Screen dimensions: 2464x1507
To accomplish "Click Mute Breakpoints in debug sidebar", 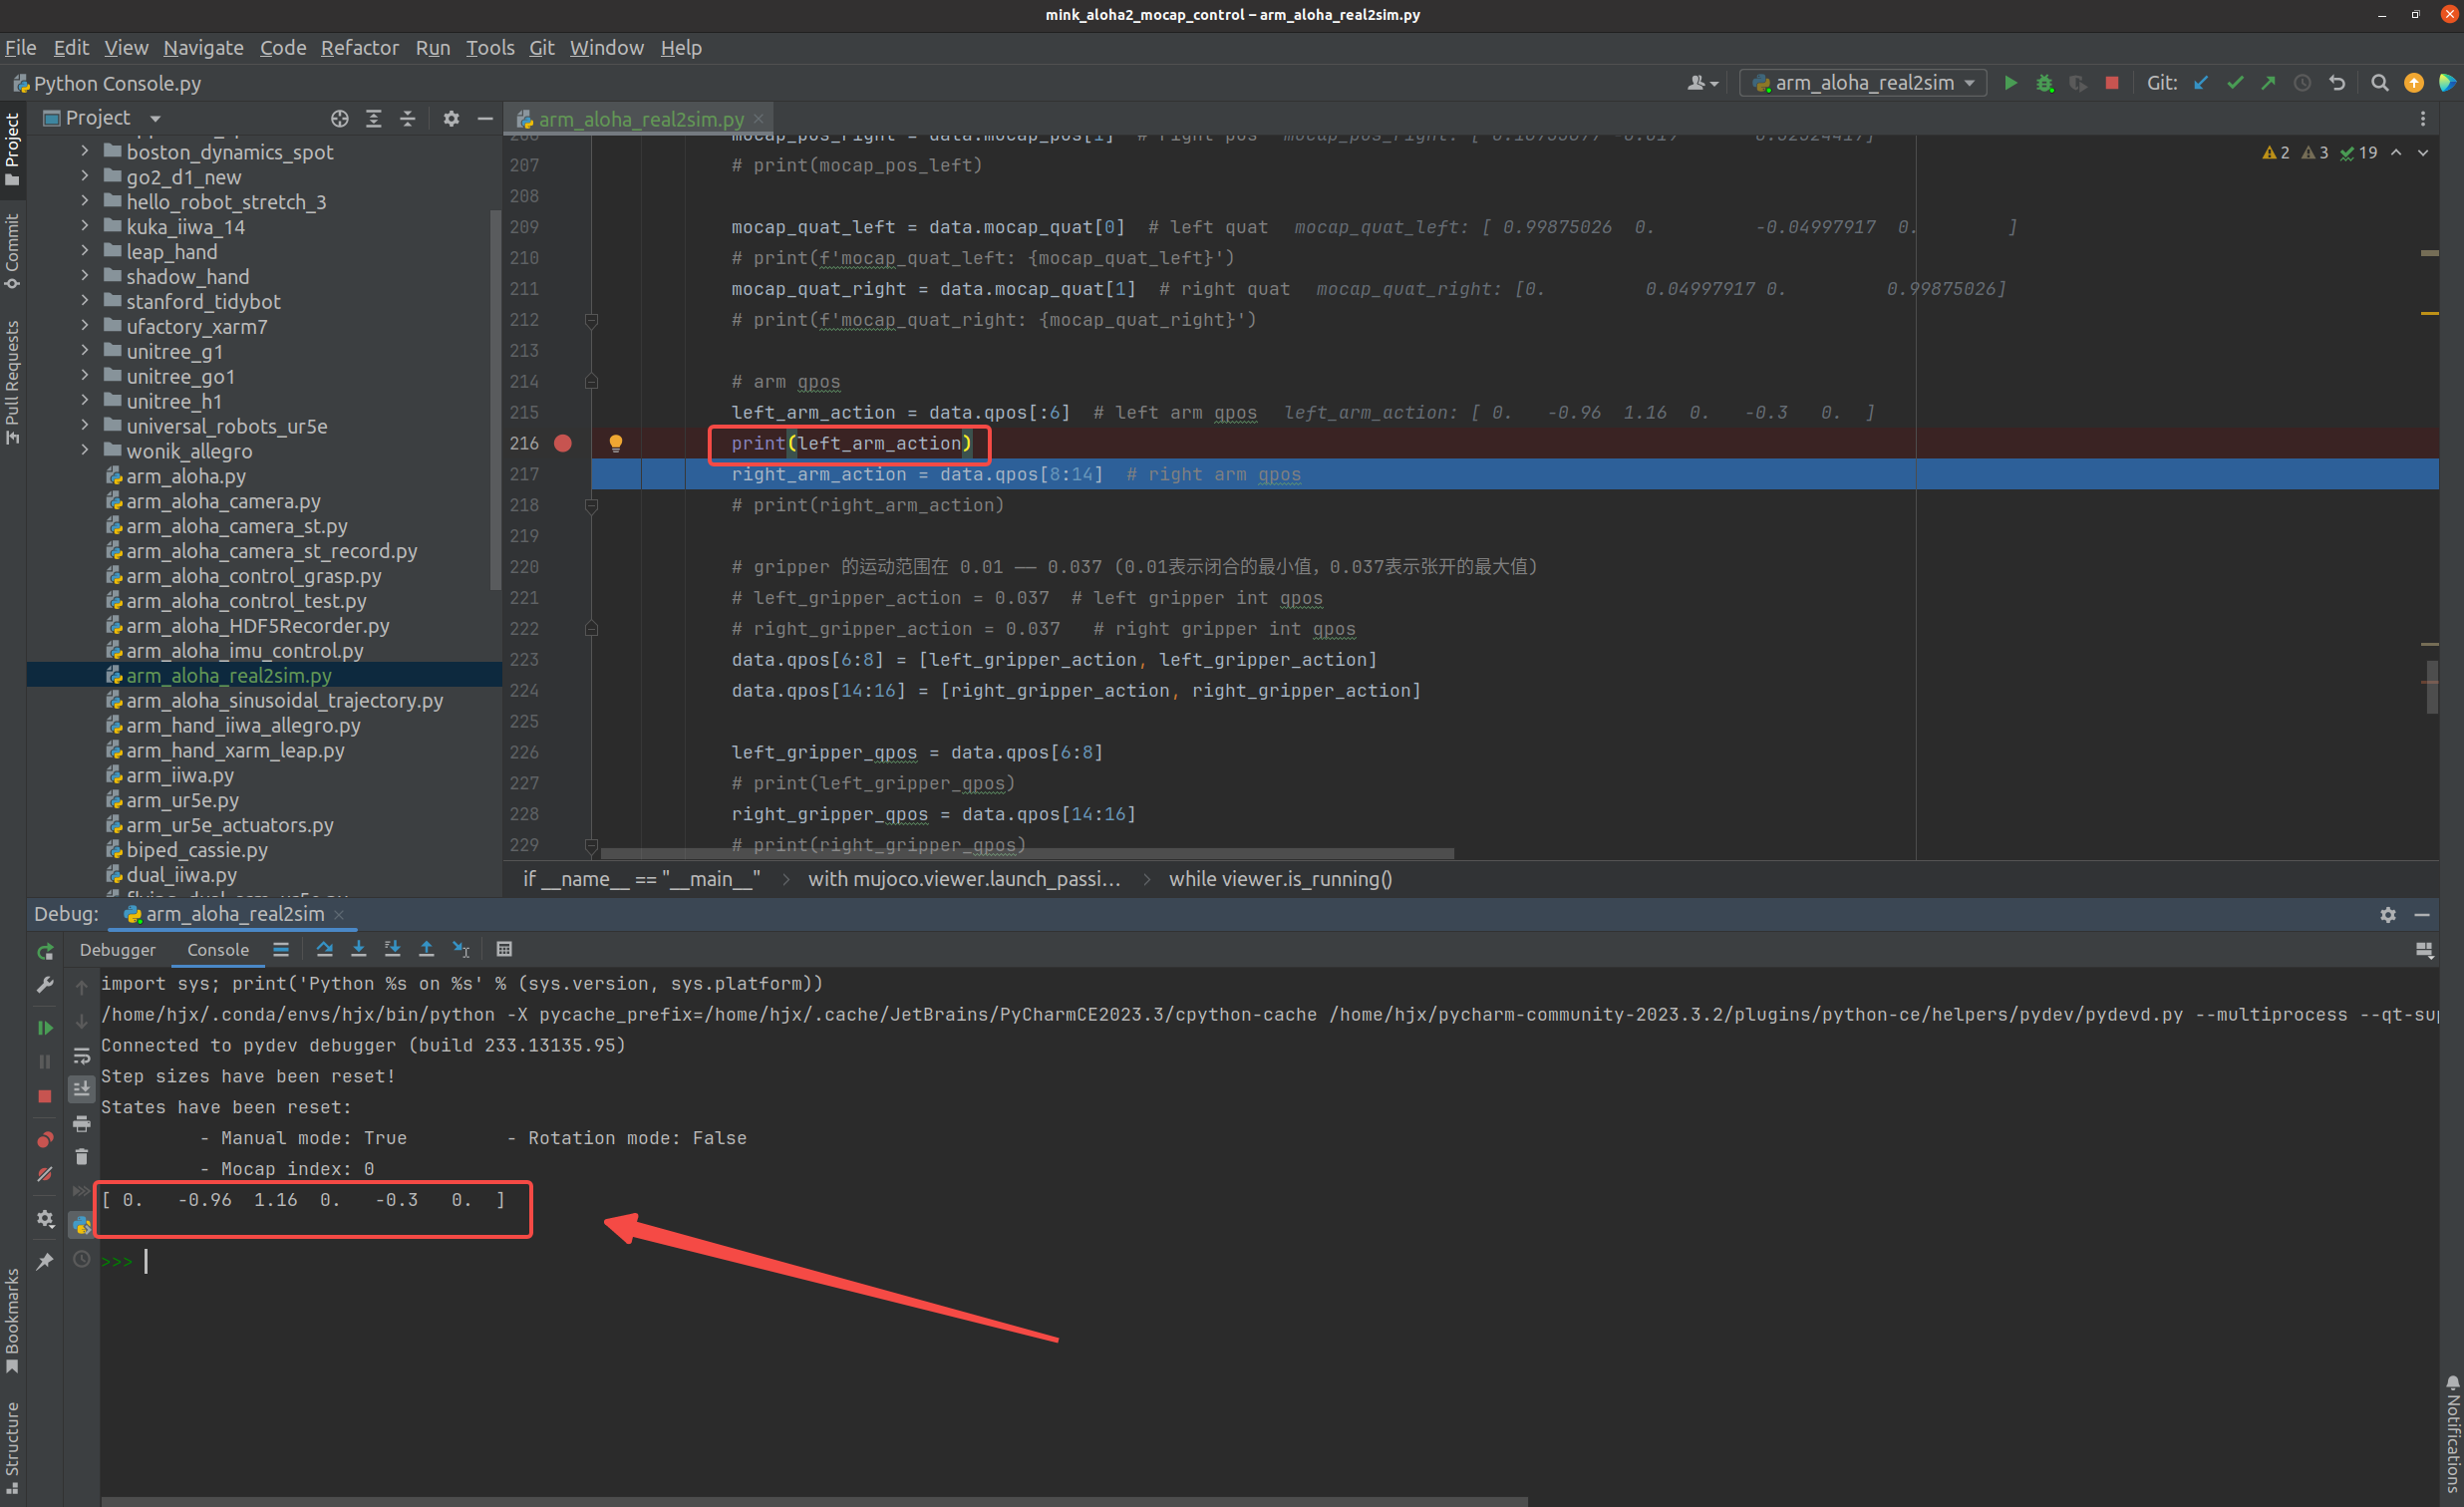I will pos(45,1174).
